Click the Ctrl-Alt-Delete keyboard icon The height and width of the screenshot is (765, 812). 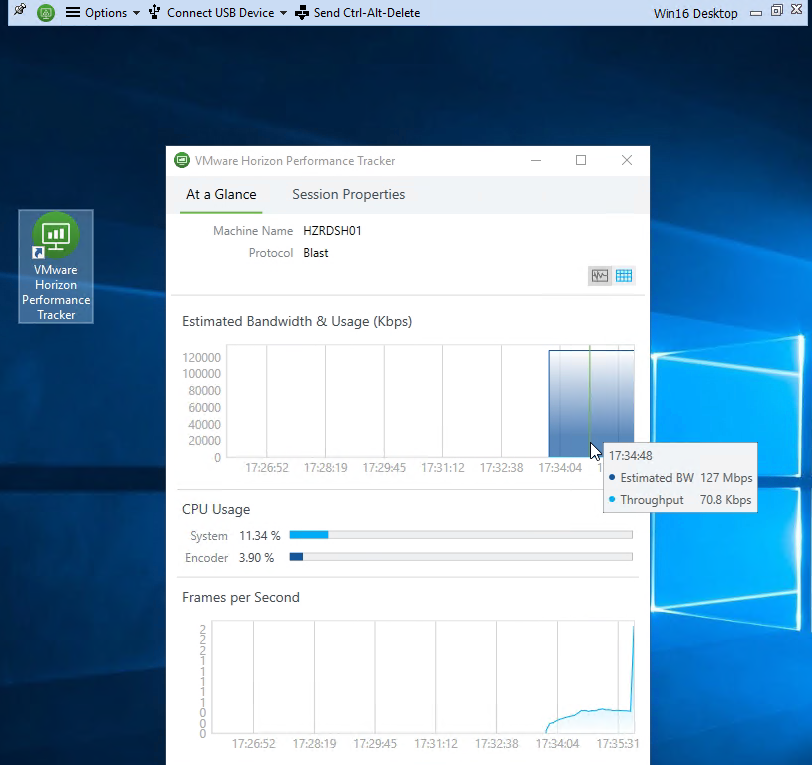coord(302,12)
